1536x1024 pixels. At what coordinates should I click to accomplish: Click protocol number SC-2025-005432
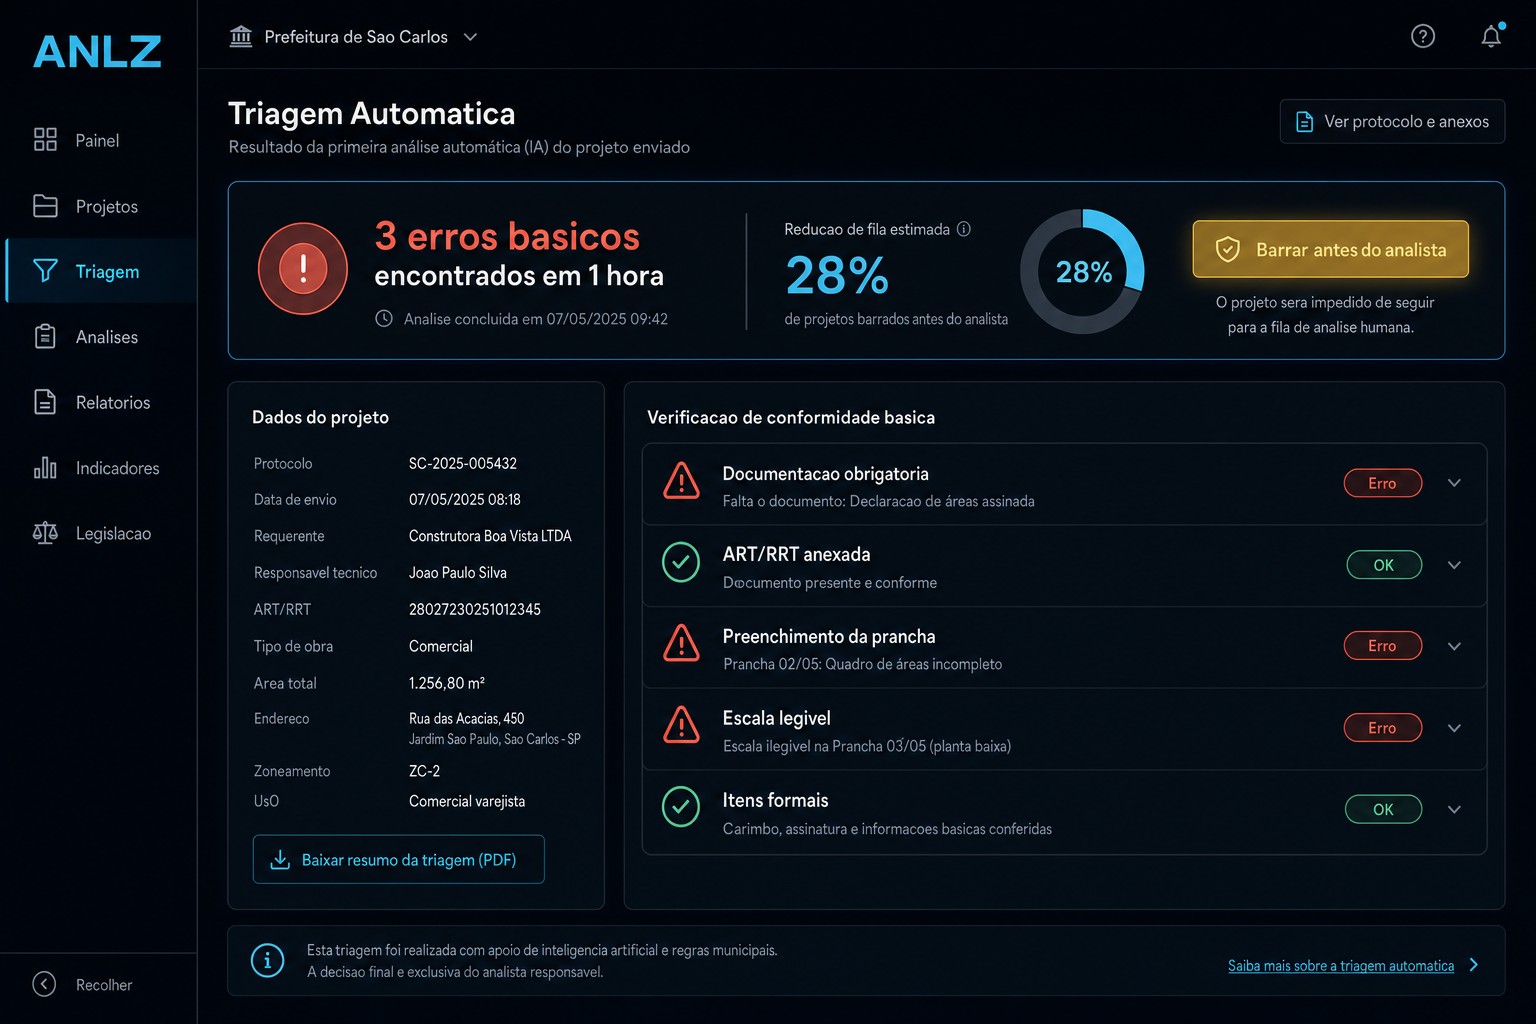463,463
